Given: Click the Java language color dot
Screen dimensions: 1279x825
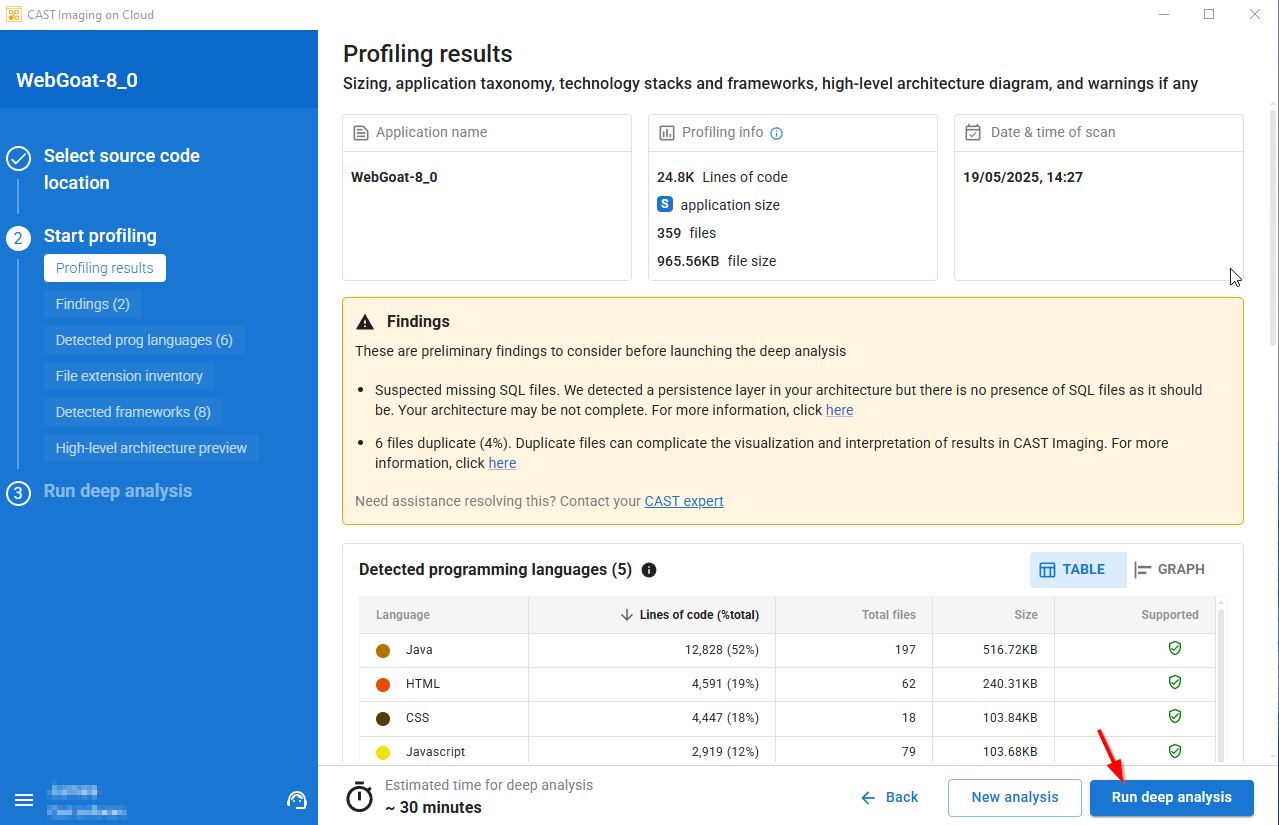Looking at the screenshot, I should pos(383,651).
